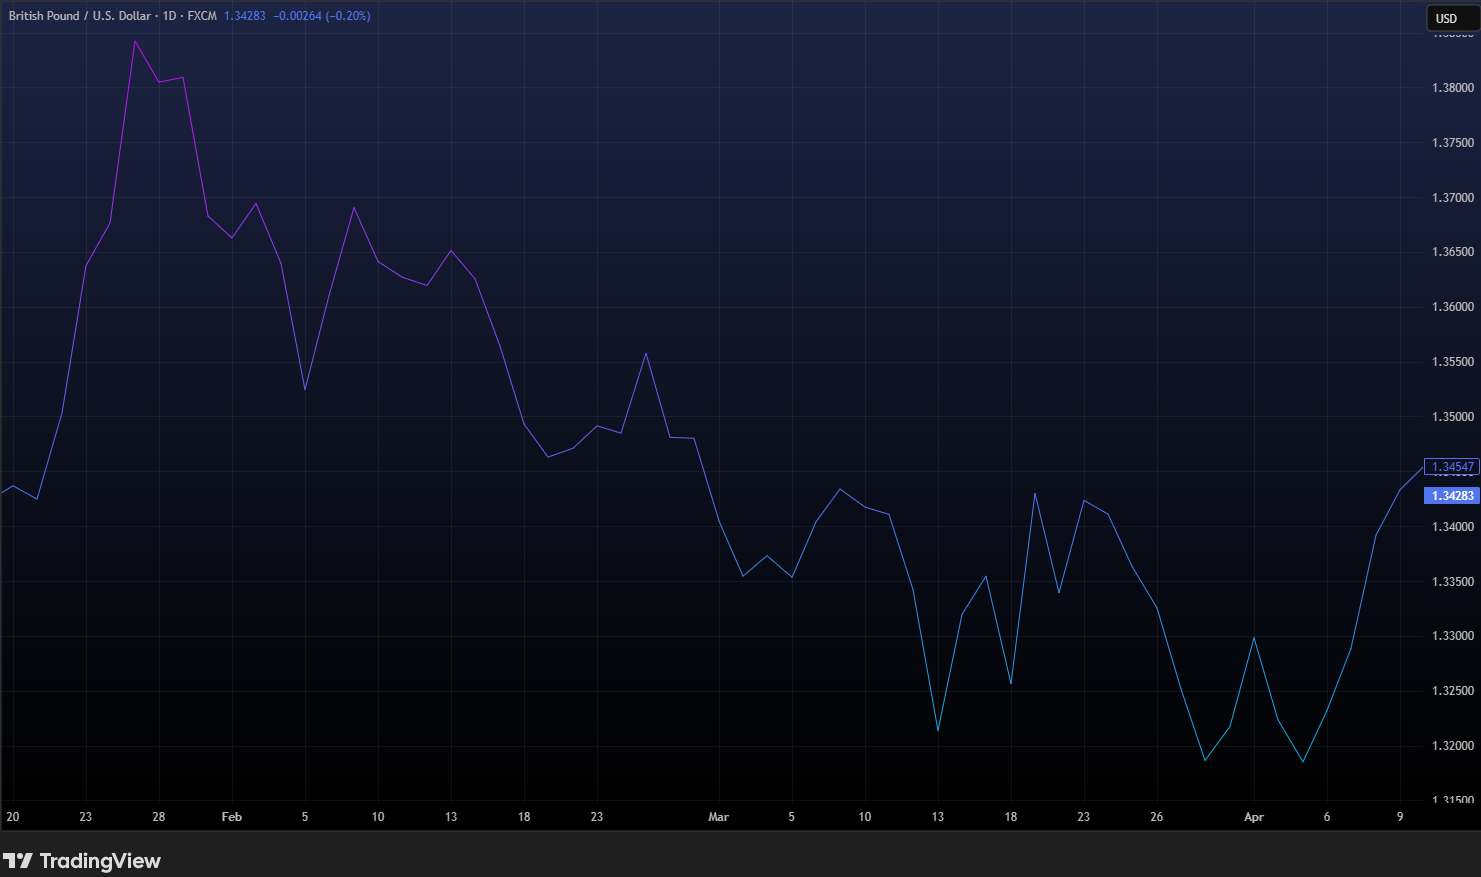Click the 1.34283 price value in legend

pyautogui.click(x=245, y=16)
